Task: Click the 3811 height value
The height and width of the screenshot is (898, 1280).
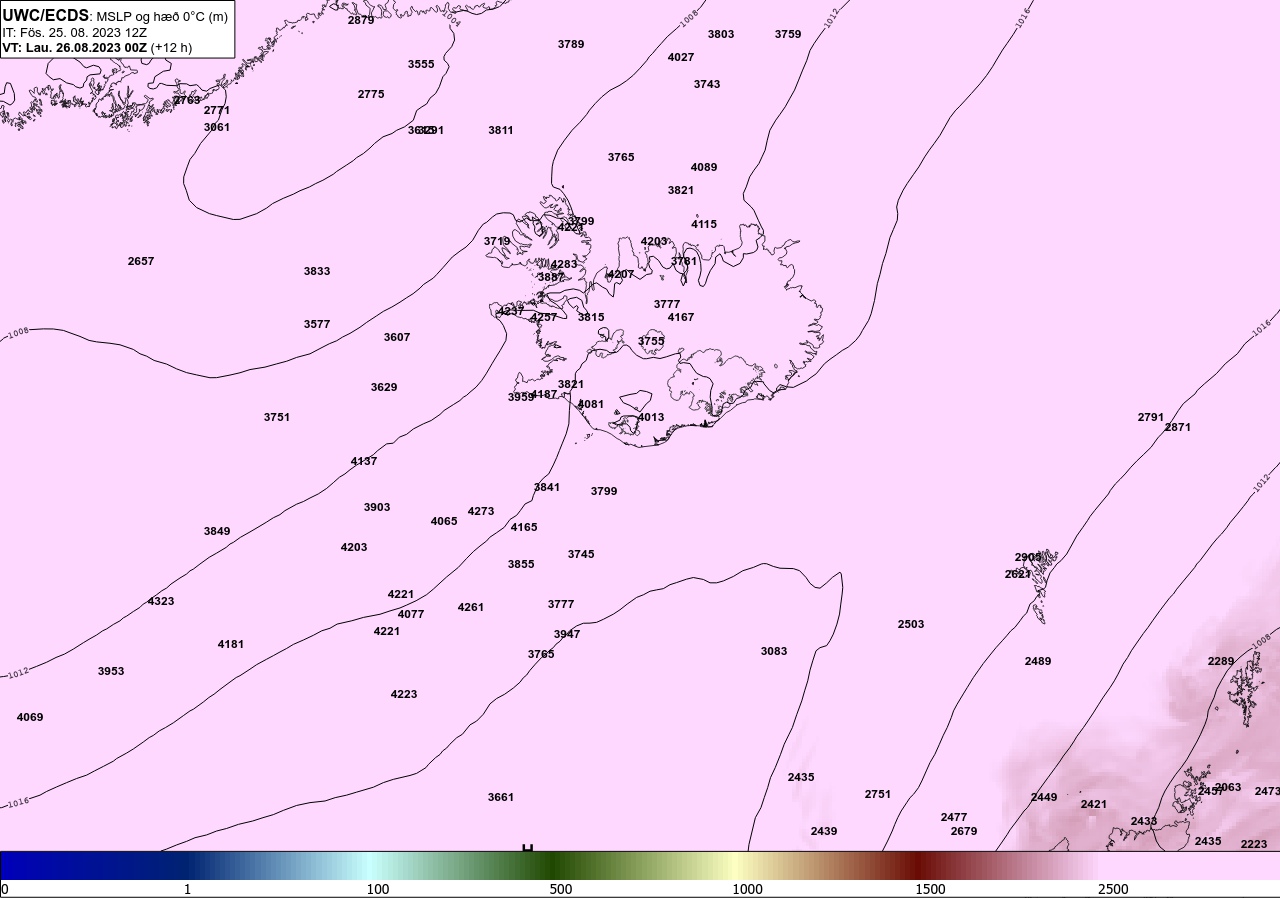Action: [x=501, y=130]
